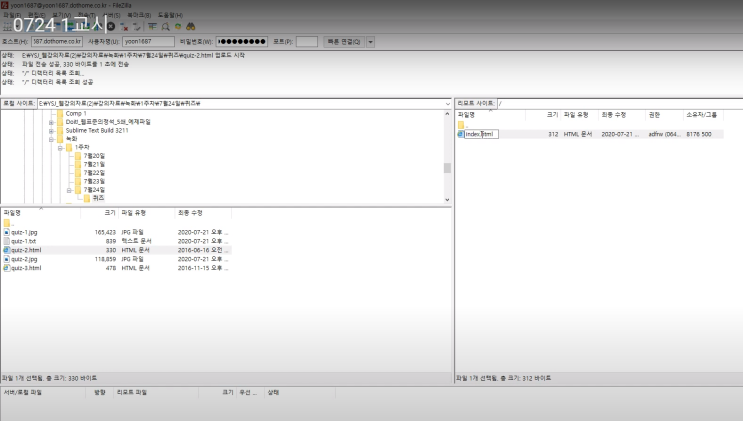
Task: Click the 리모트 사이트 path field
Action: [620, 103]
